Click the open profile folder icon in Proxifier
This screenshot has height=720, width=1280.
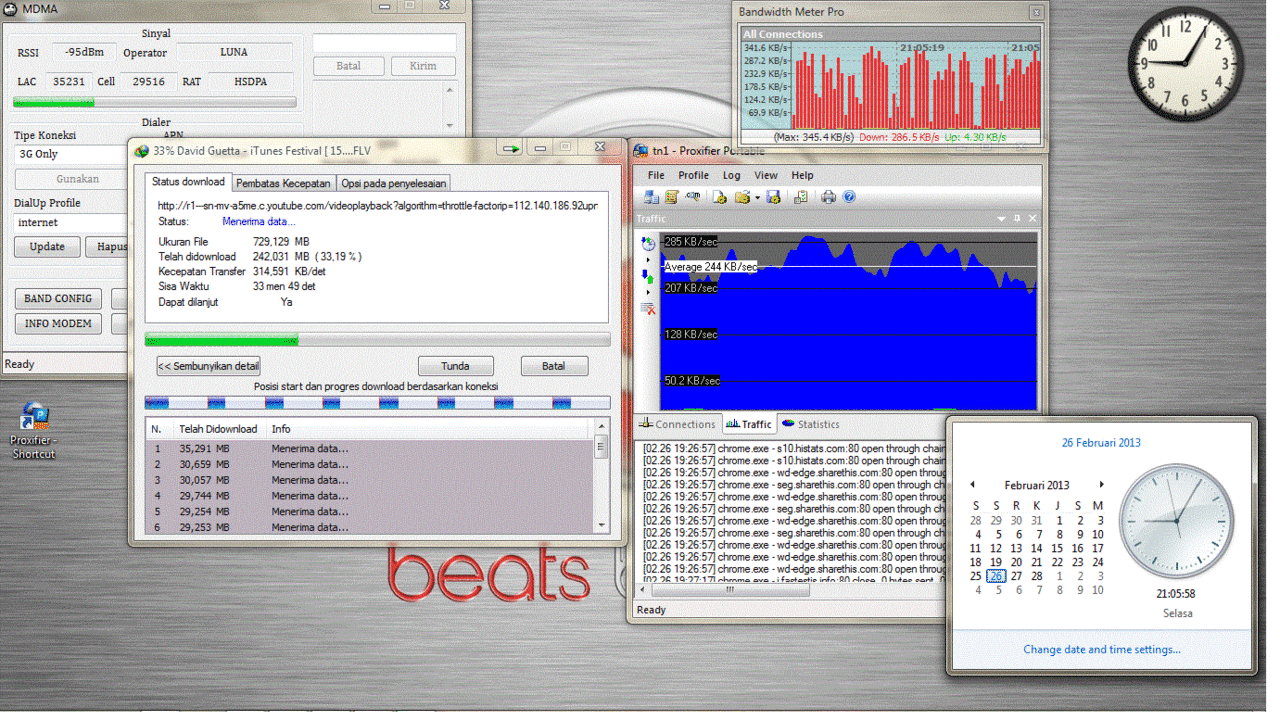(x=742, y=197)
